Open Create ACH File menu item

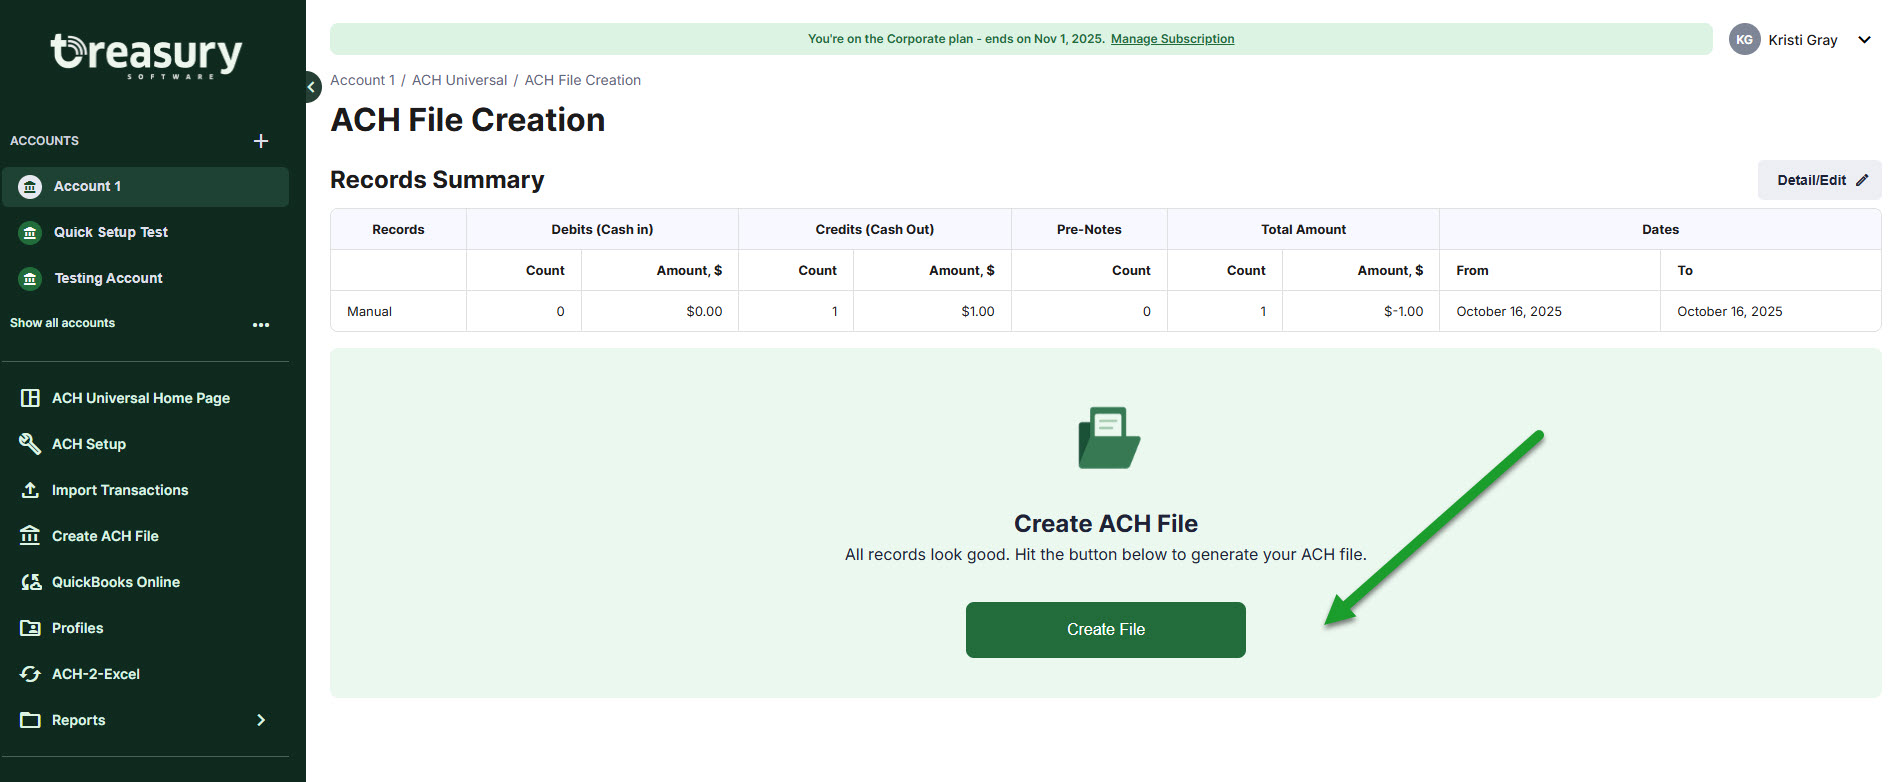[105, 536]
